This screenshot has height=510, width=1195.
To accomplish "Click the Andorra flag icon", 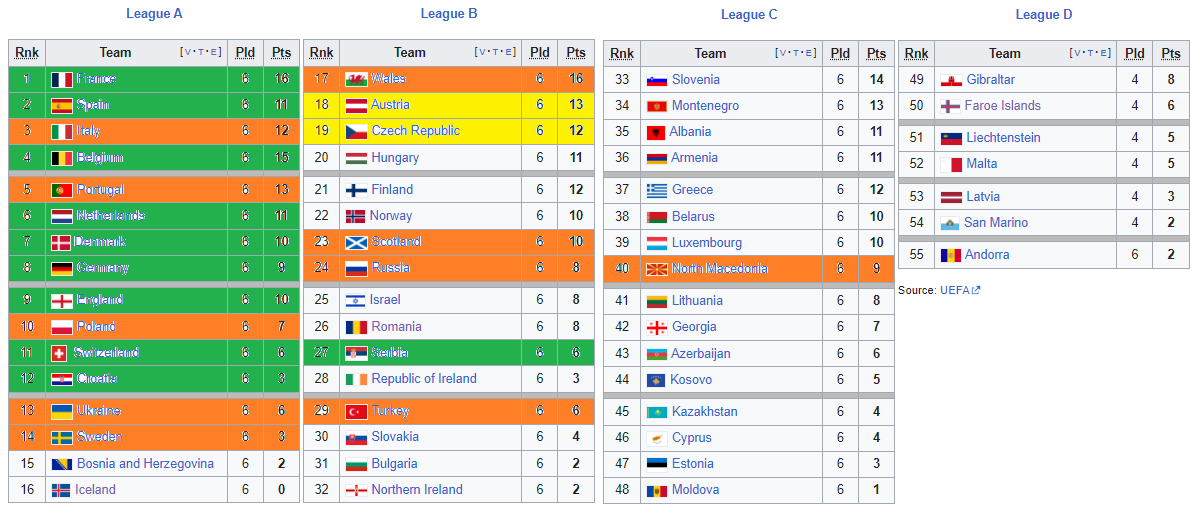I will click(951, 255).
